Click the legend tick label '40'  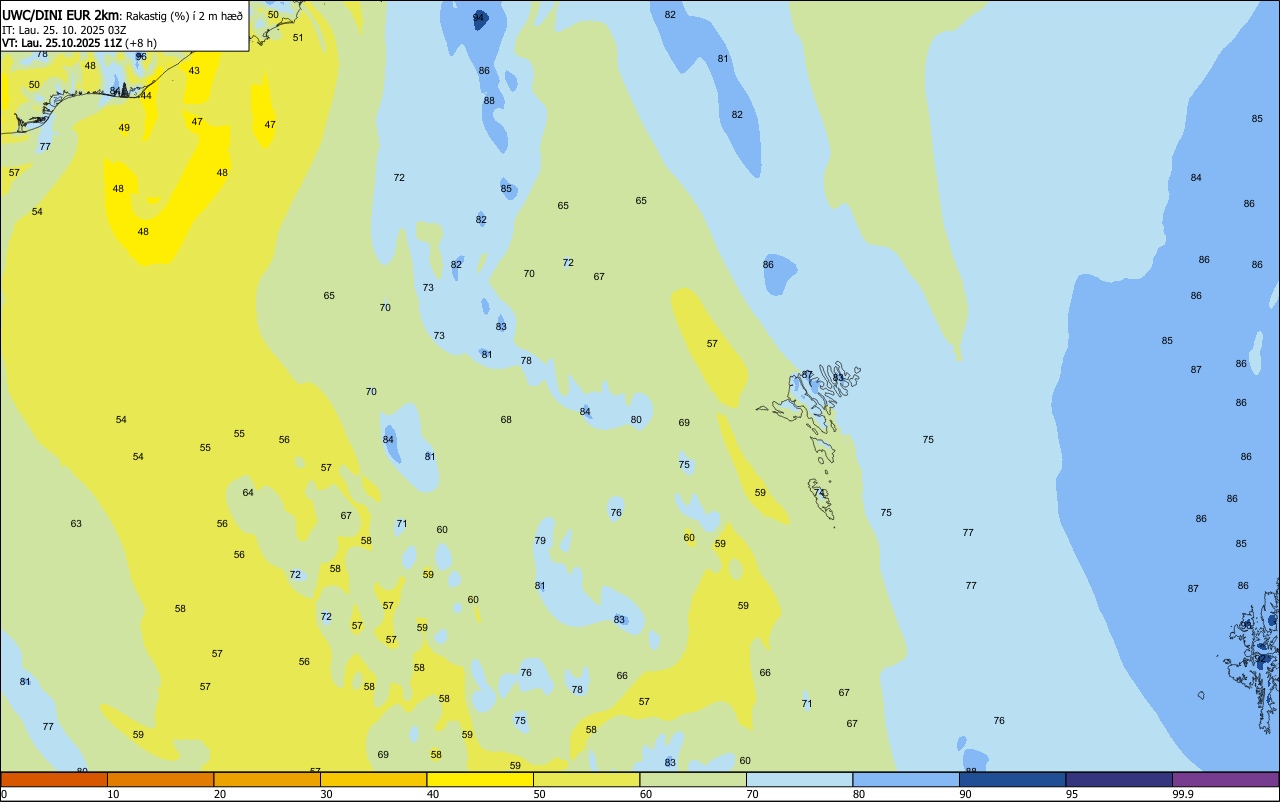pyautogui.click(x=432, y=794)
